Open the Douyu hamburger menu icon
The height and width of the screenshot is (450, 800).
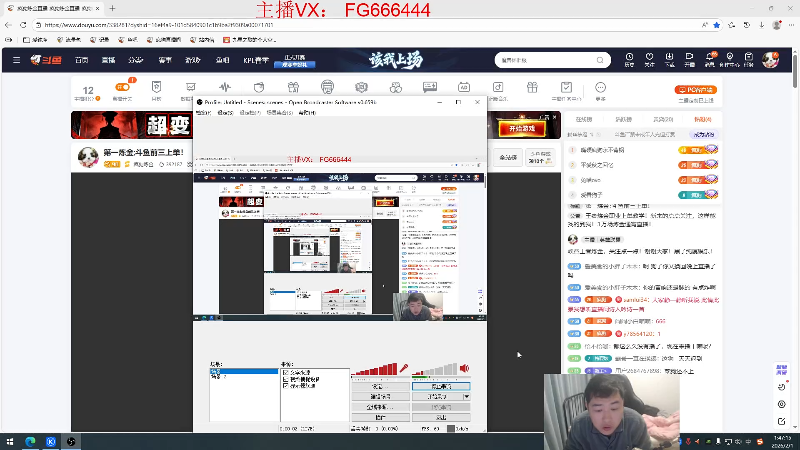point(16,60)
